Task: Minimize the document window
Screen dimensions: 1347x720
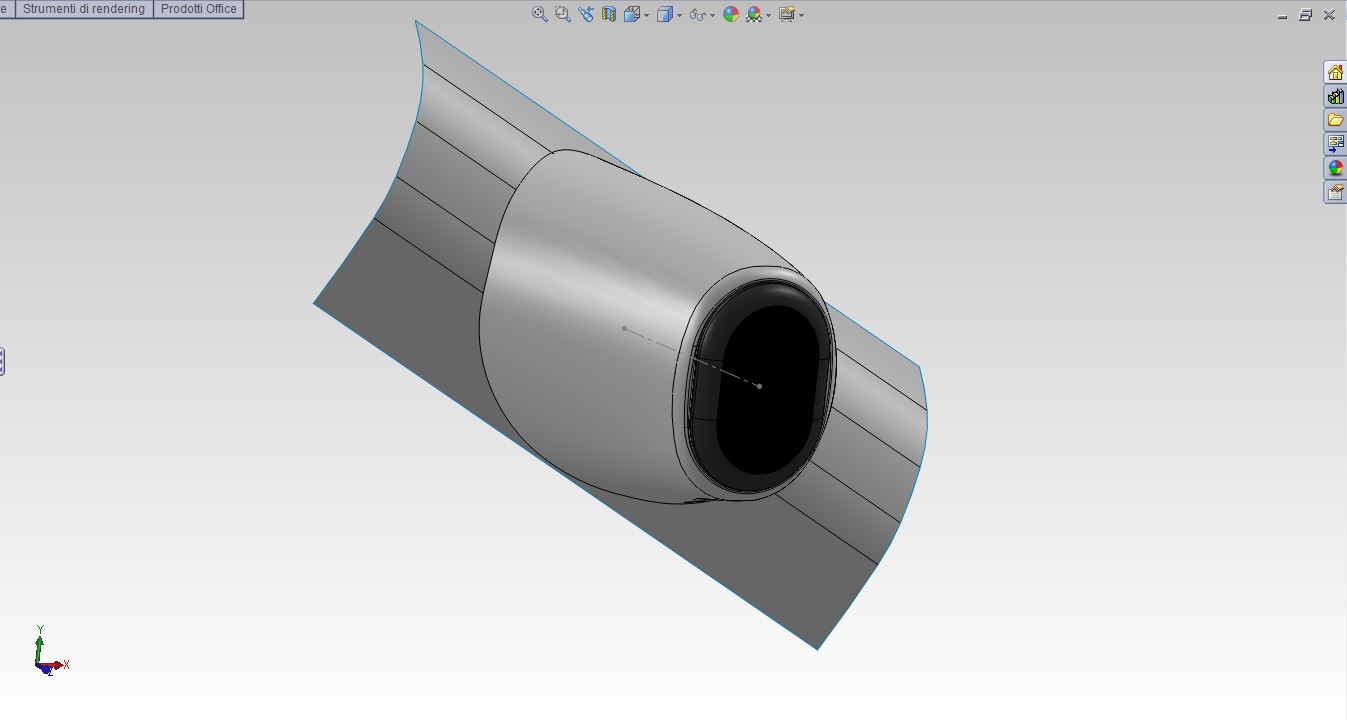Action: click(x=1283, y=15)
